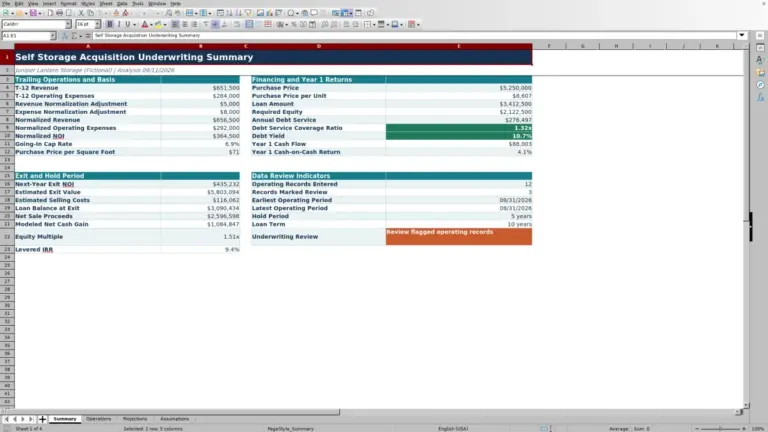The width and height of the screenshot is (768, 432).
Task: Switch to the Projections sheet tab
Action: pyautogui.click(x=135, y=419)
